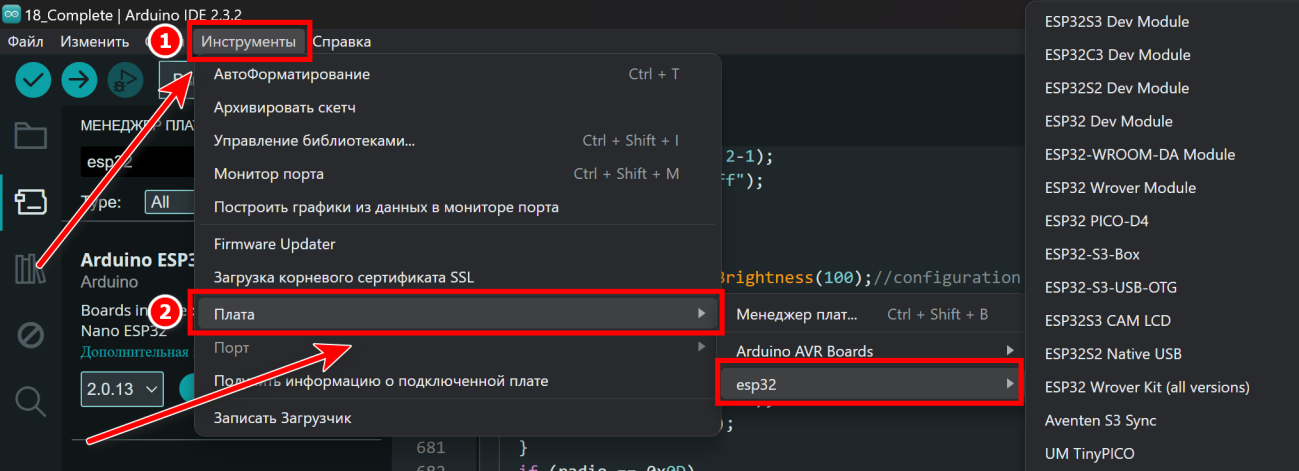Click the esp32 boards search field

(138, 161)
